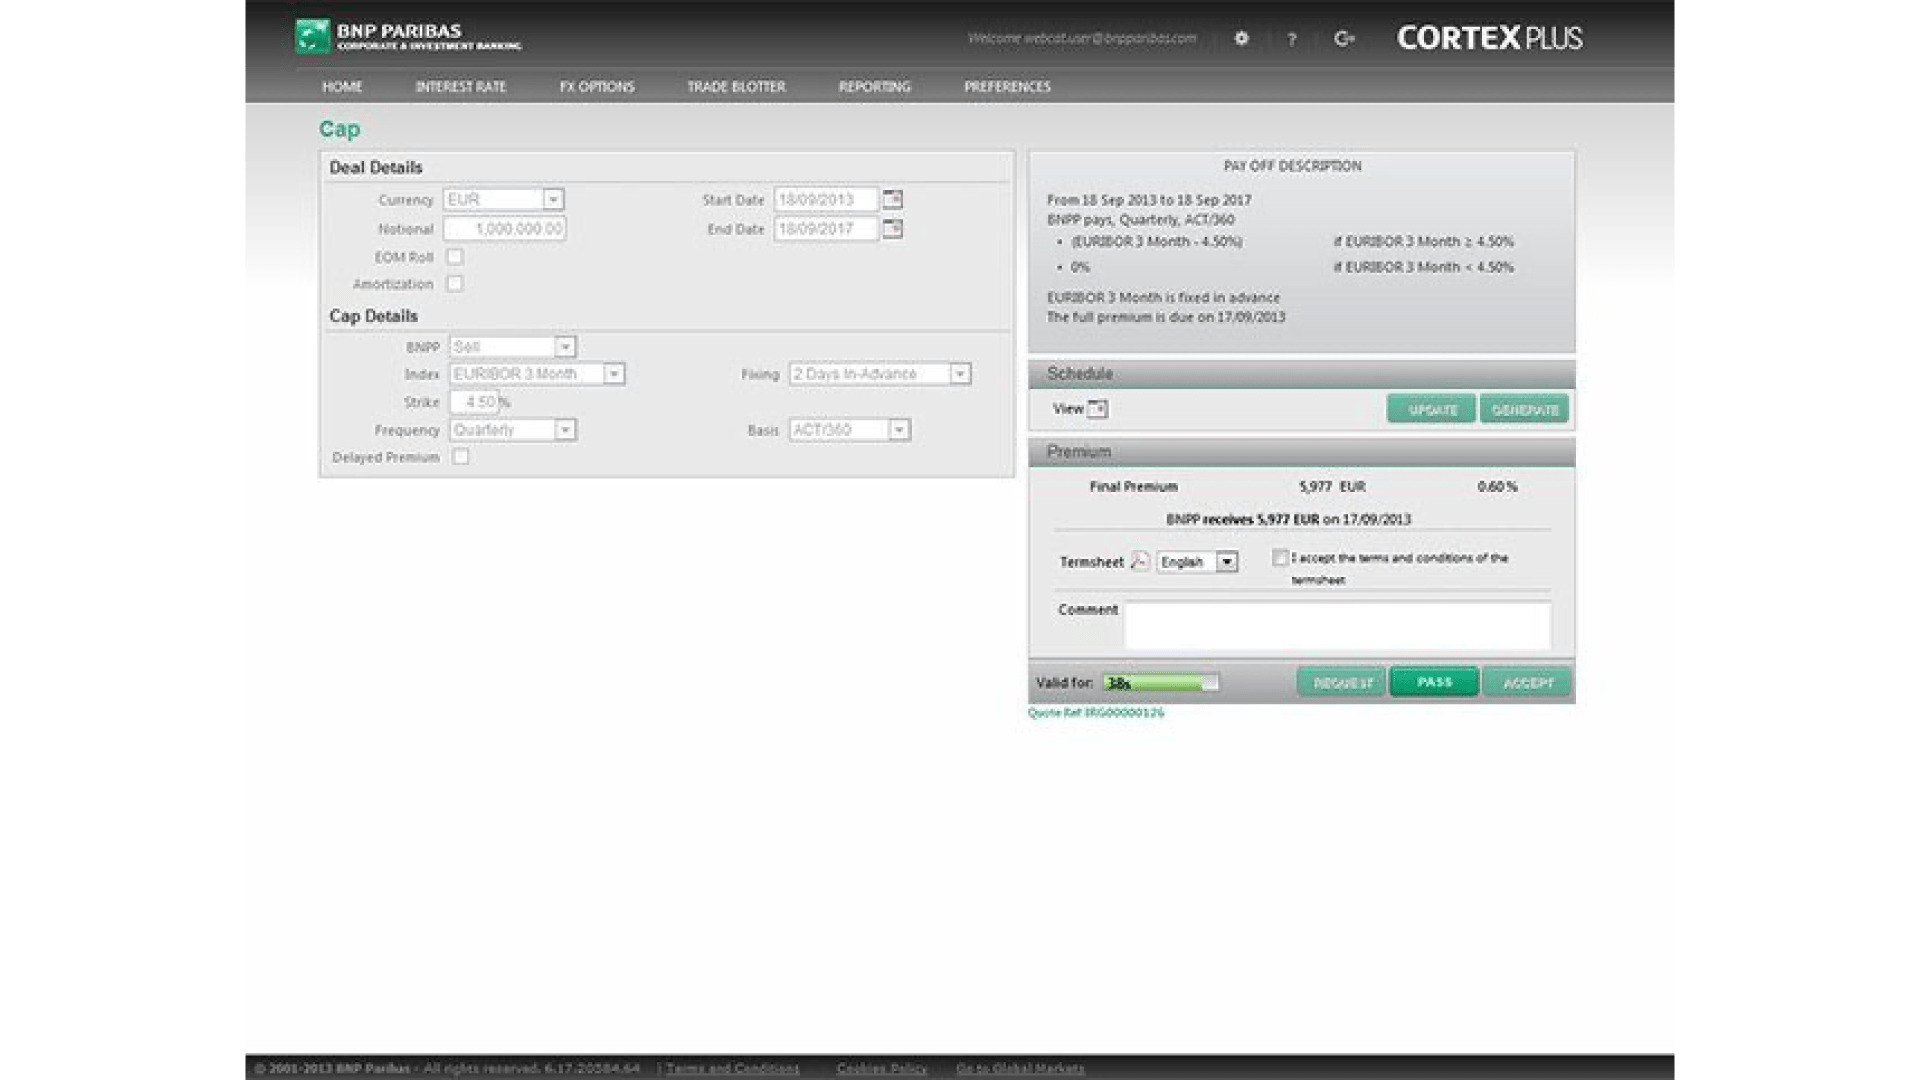Click the Valid for countdown progress bar
Screen dimensions: 1920x1080
tap(1161, 683)
